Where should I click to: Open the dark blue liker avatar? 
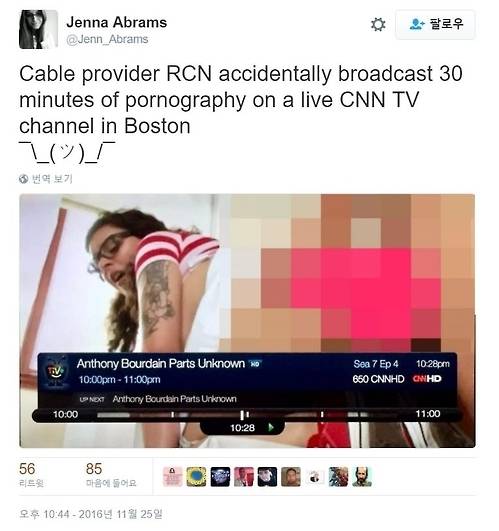220,477
